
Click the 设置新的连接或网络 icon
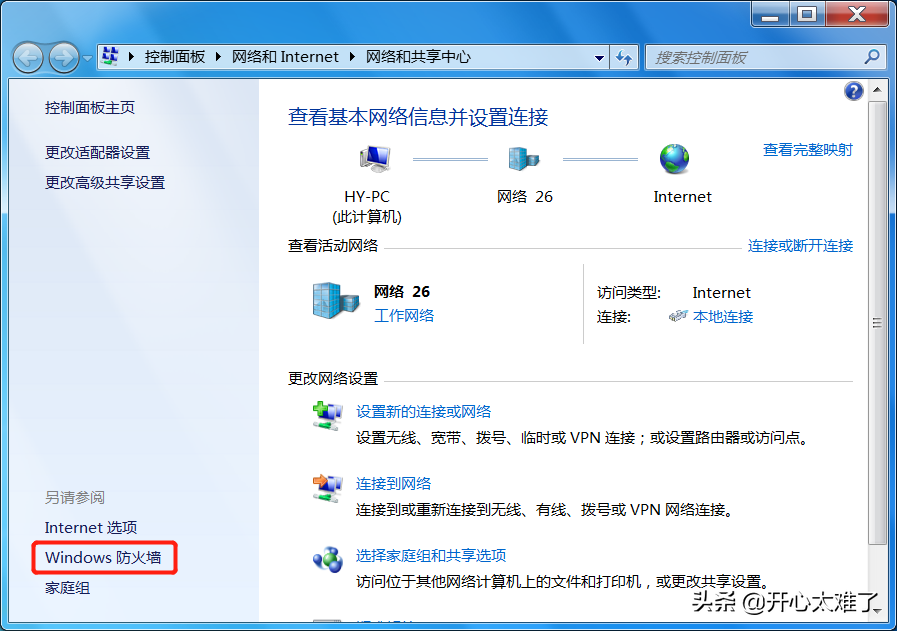point(326,415)
